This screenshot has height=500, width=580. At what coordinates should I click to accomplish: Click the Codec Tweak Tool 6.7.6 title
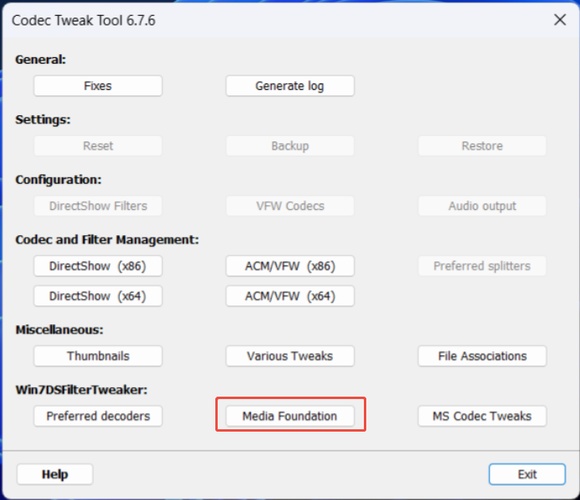(x=84, y=20)
